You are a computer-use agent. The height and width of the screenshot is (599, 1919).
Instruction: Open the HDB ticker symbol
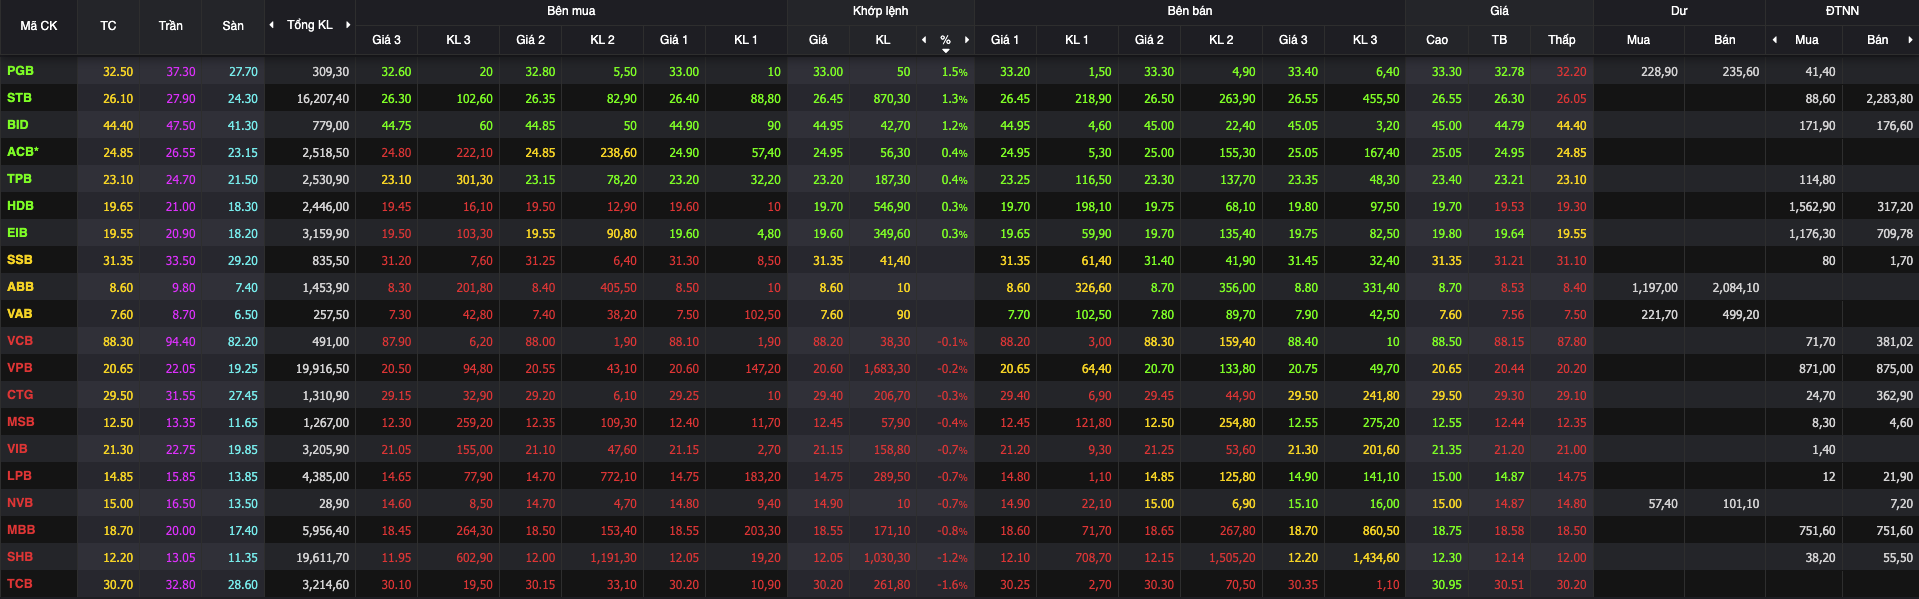pos(20,206)
